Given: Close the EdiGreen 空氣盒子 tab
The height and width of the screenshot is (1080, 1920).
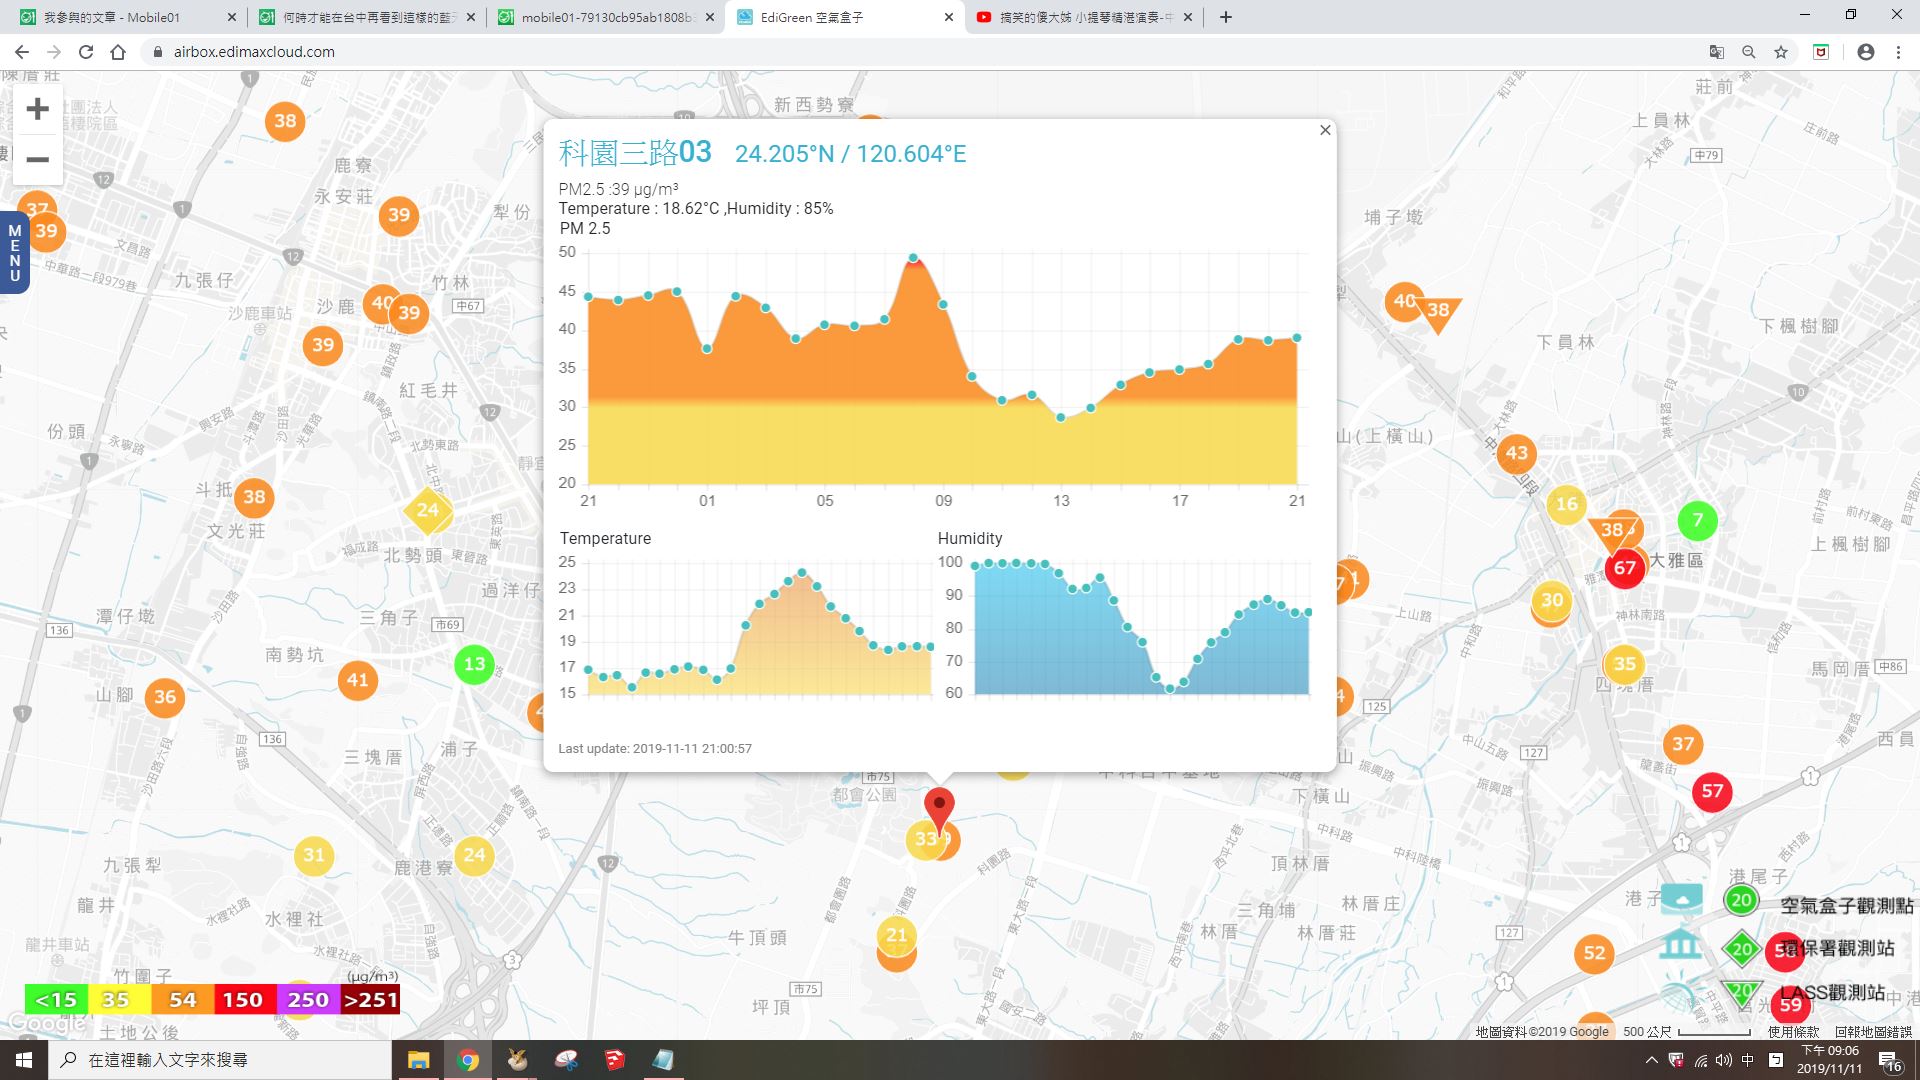Looking at the screenshot, I should click(948, 17).
